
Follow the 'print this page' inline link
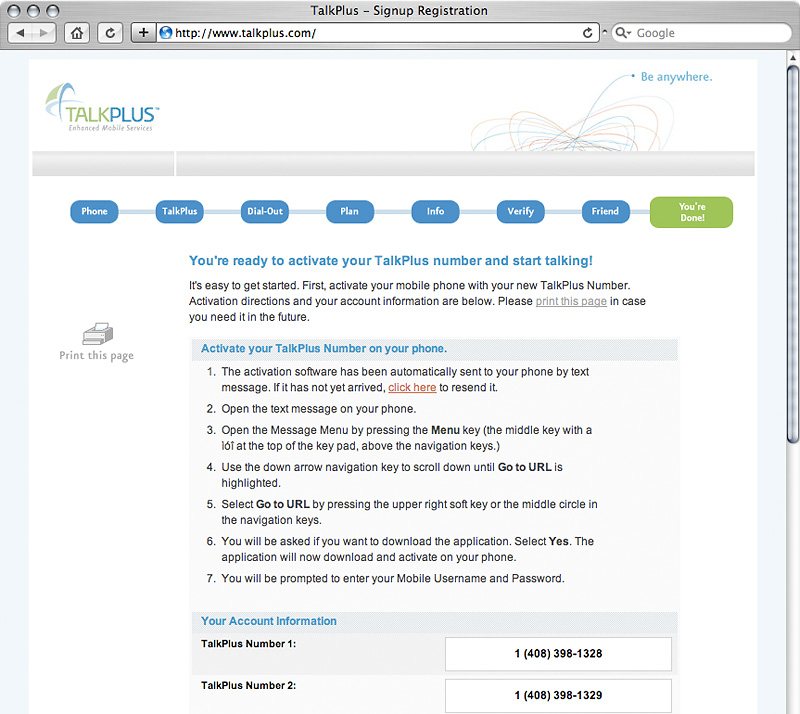click(571, 301)
